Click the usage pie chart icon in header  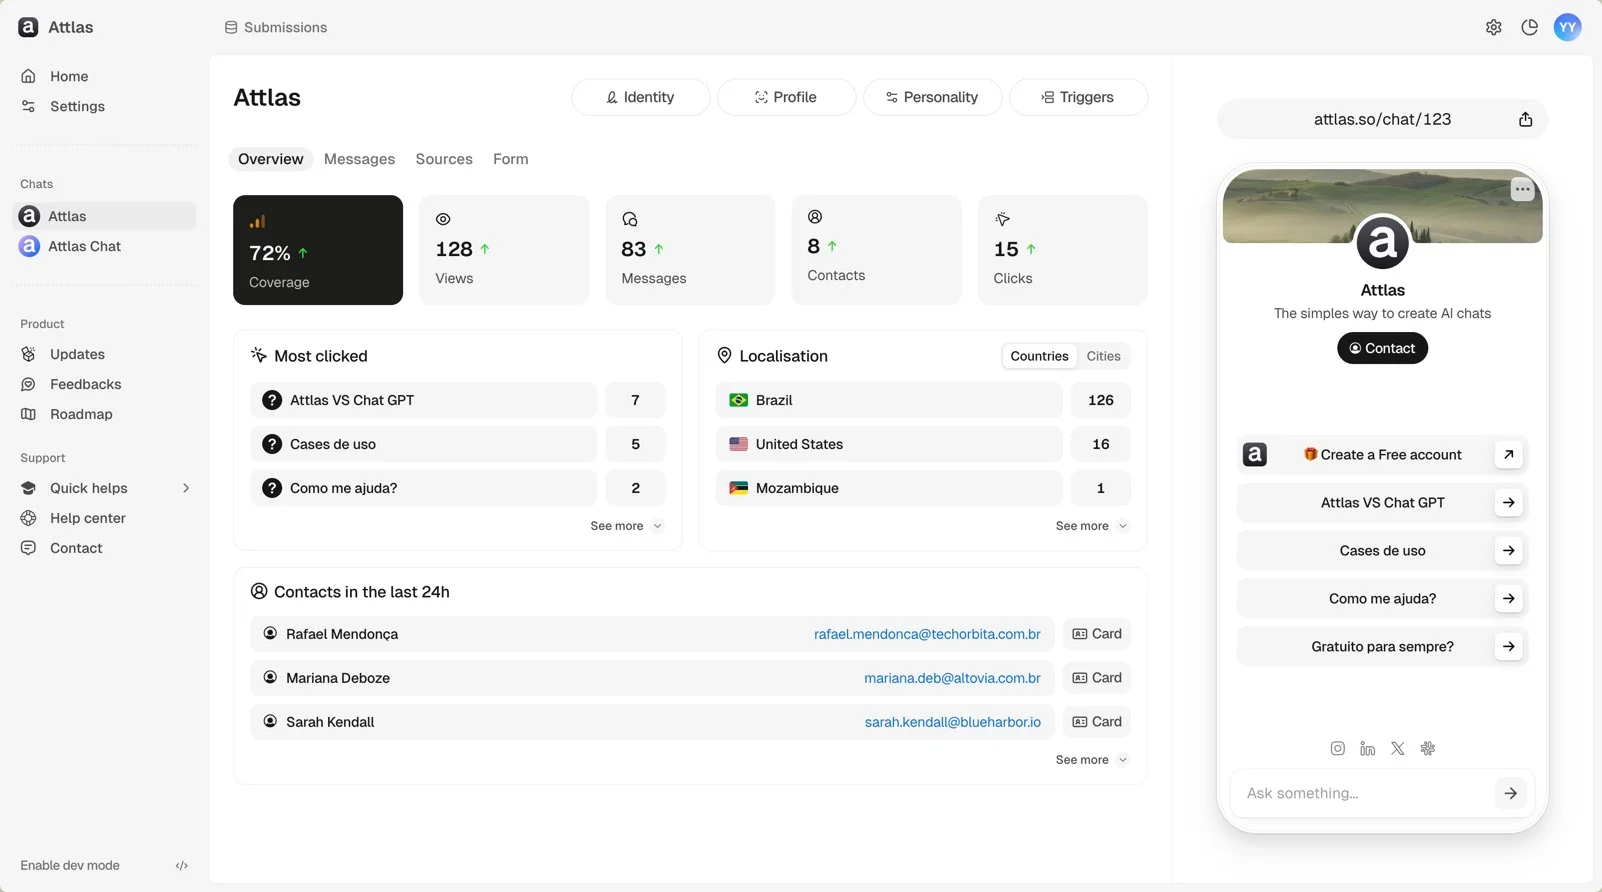1529,27
